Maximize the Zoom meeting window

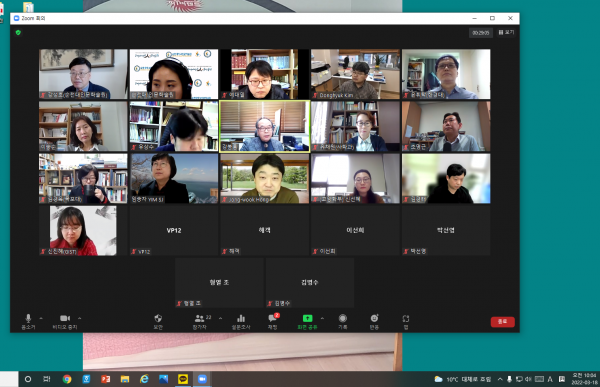click(x=492, y=18)
